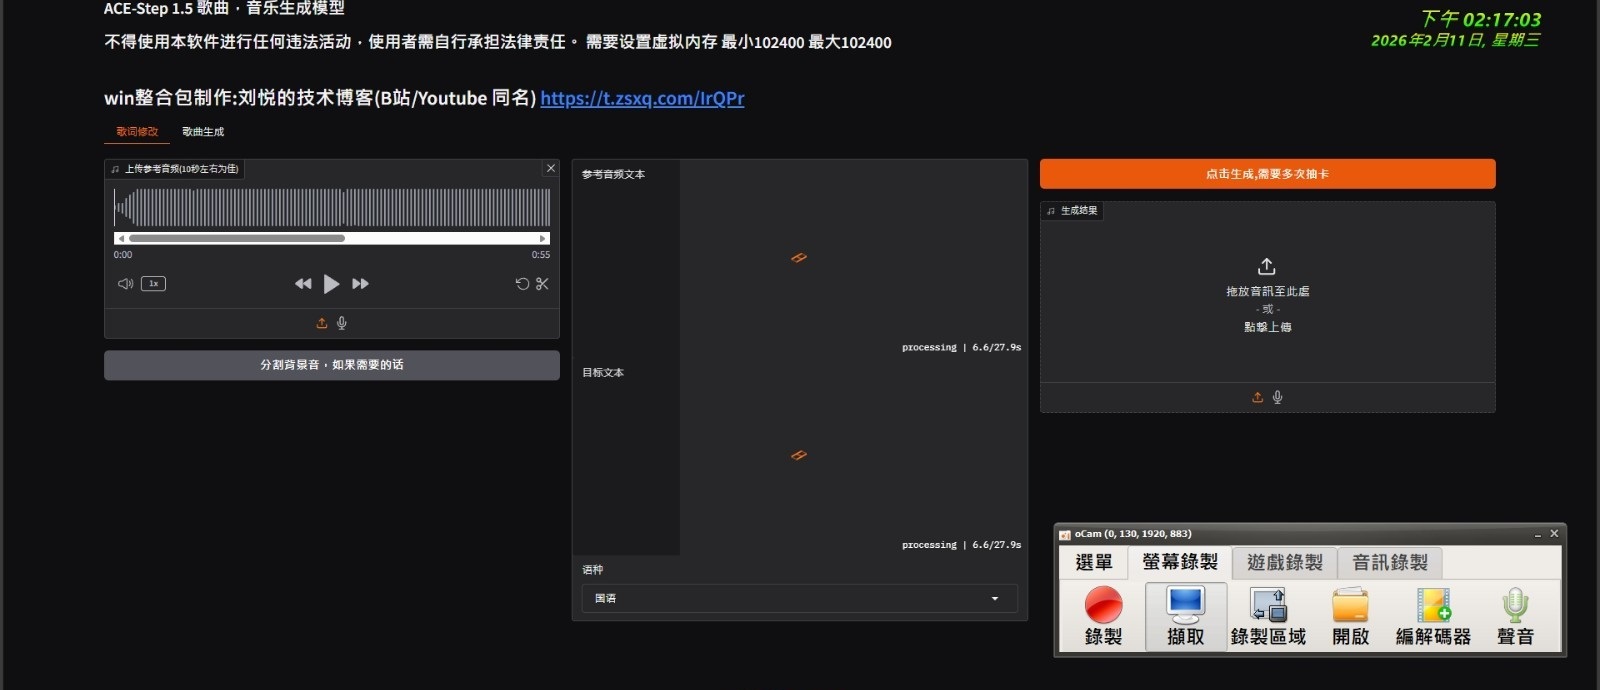Select the 遊戲錄製 tab in oCam
The height and width of the screenshot is (690, 1600).
(x=1284, y=563)
